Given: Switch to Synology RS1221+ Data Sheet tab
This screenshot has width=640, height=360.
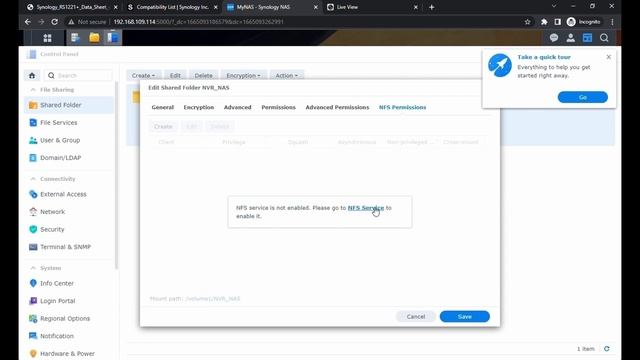Looking at the screenshot, I should (x=72, y=7).
